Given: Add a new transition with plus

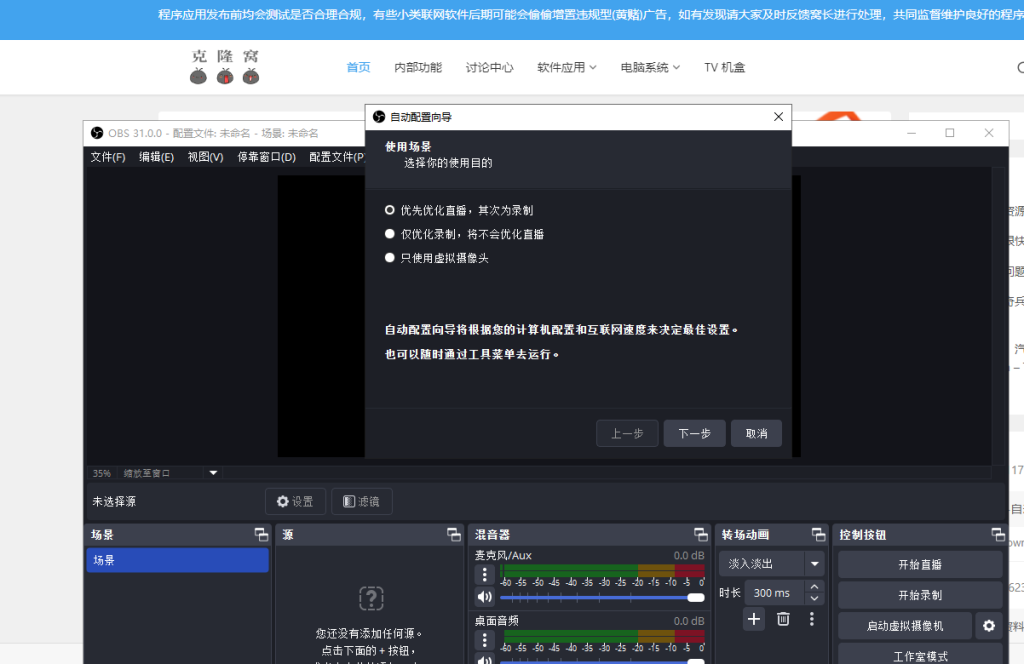Looking at the screenshot, I should point(754,618).
